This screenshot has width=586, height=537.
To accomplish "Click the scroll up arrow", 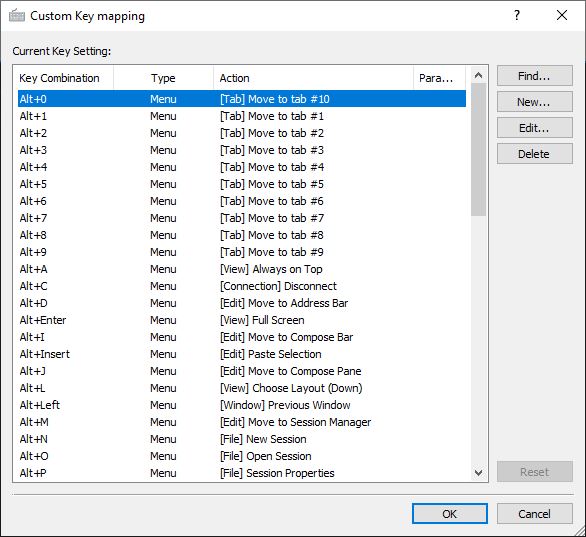I will tap(478, 75).
